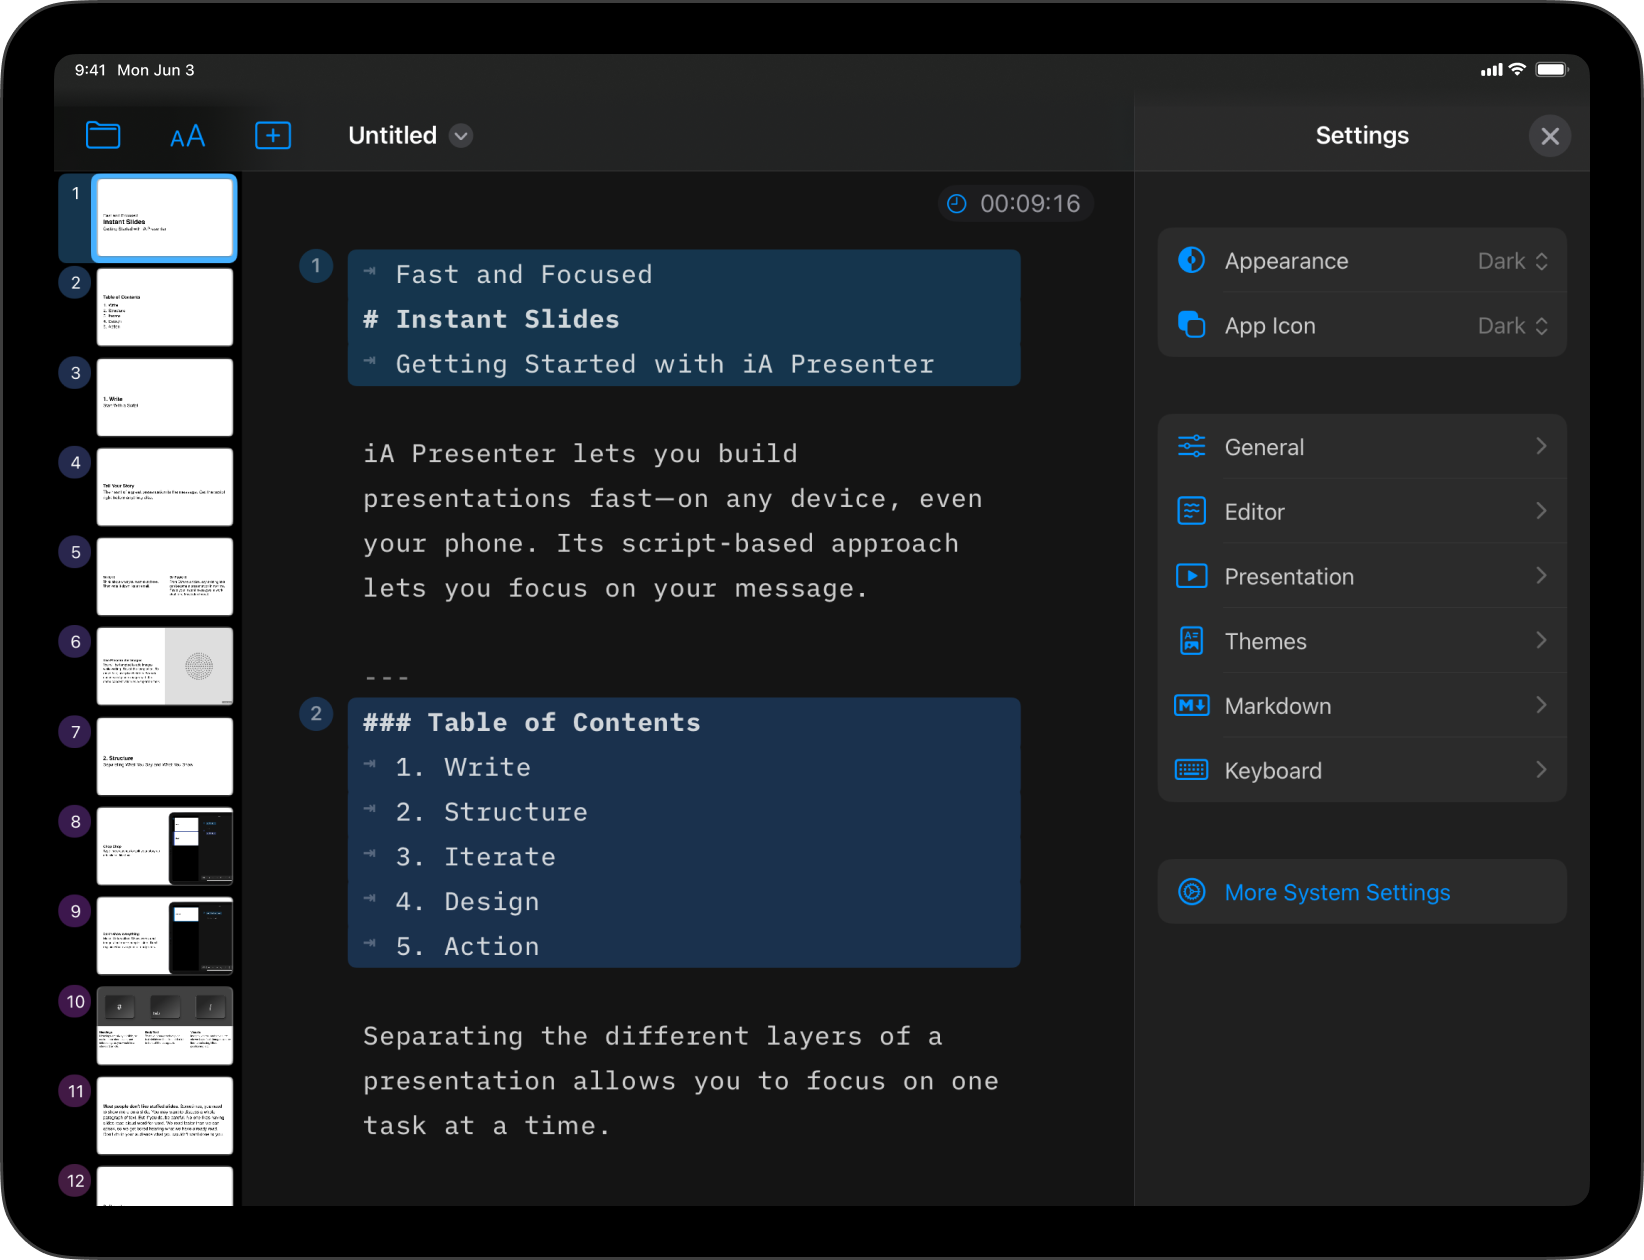Click the Presentation play icon

[1192, 576]
